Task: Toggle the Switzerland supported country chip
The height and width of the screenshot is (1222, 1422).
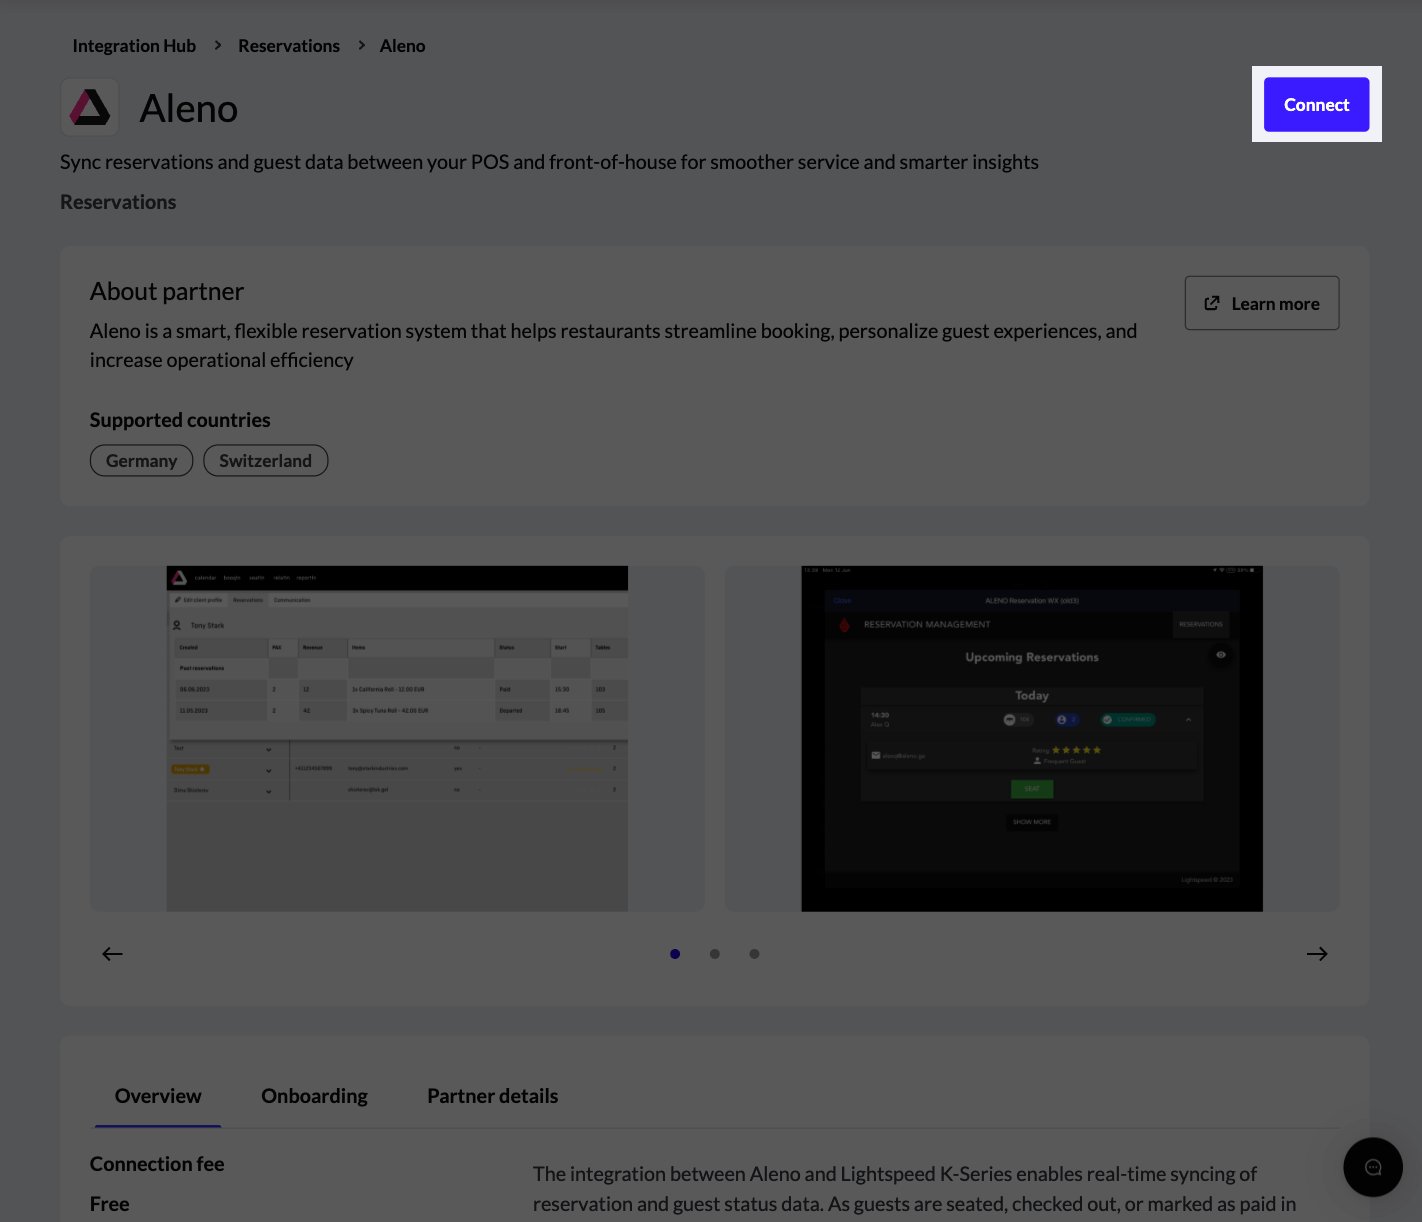Action: [265, 460]
